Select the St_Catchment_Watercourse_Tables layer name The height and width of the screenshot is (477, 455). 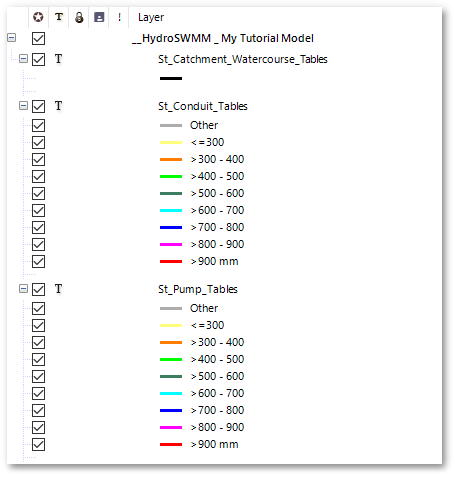click(x=243, y=59)
